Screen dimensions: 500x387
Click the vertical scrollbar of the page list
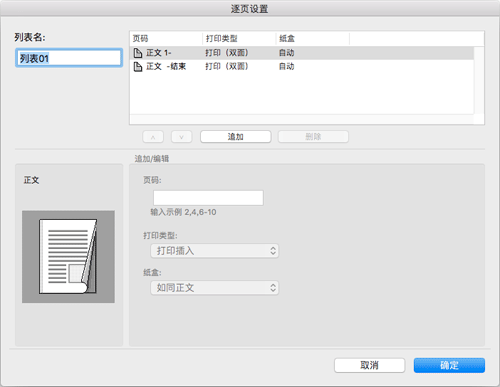tap(479, 80)
